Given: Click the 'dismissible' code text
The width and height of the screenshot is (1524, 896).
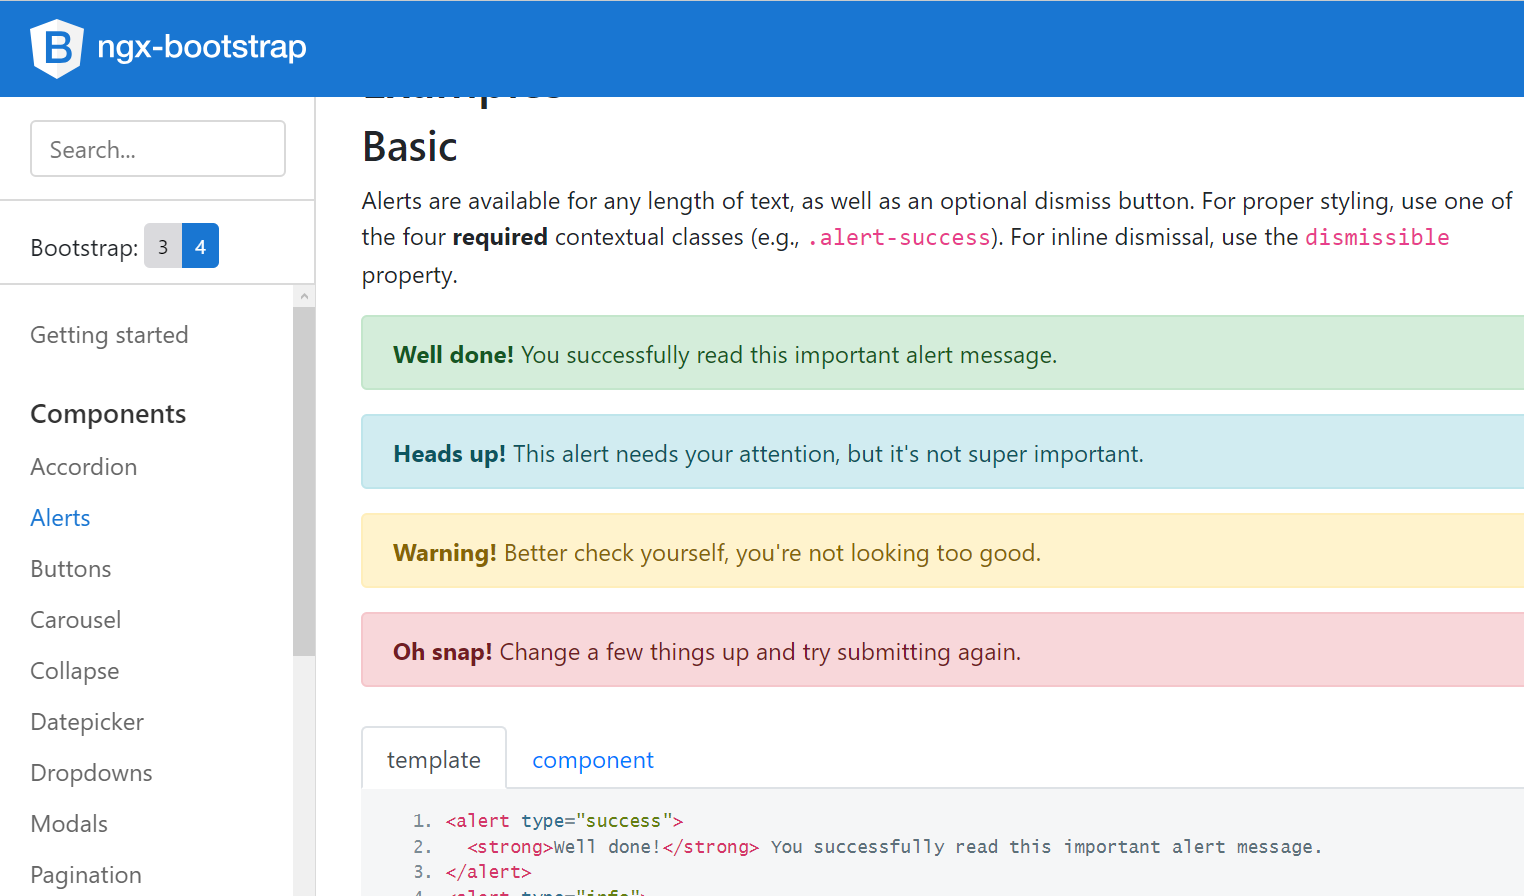Looking at the screenshot, I should [1377, 238].
